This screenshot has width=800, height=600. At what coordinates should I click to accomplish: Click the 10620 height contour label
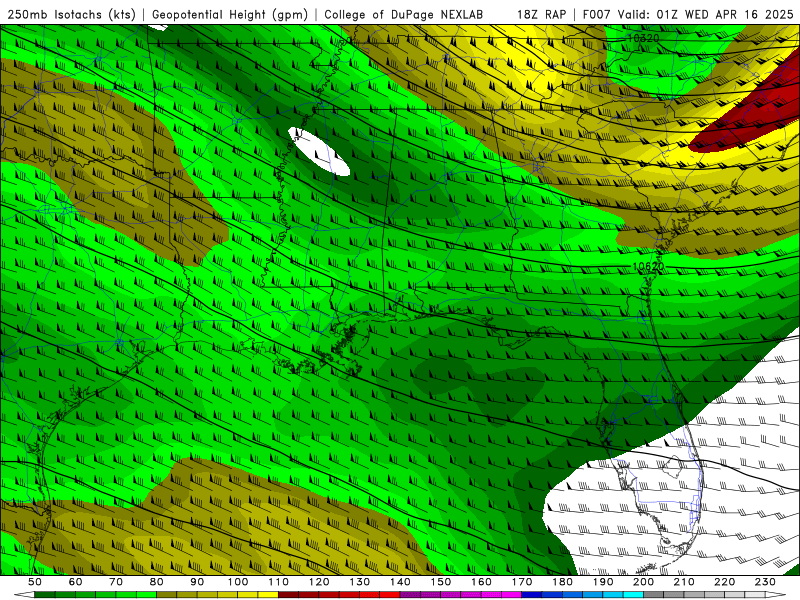coord(648,266)
